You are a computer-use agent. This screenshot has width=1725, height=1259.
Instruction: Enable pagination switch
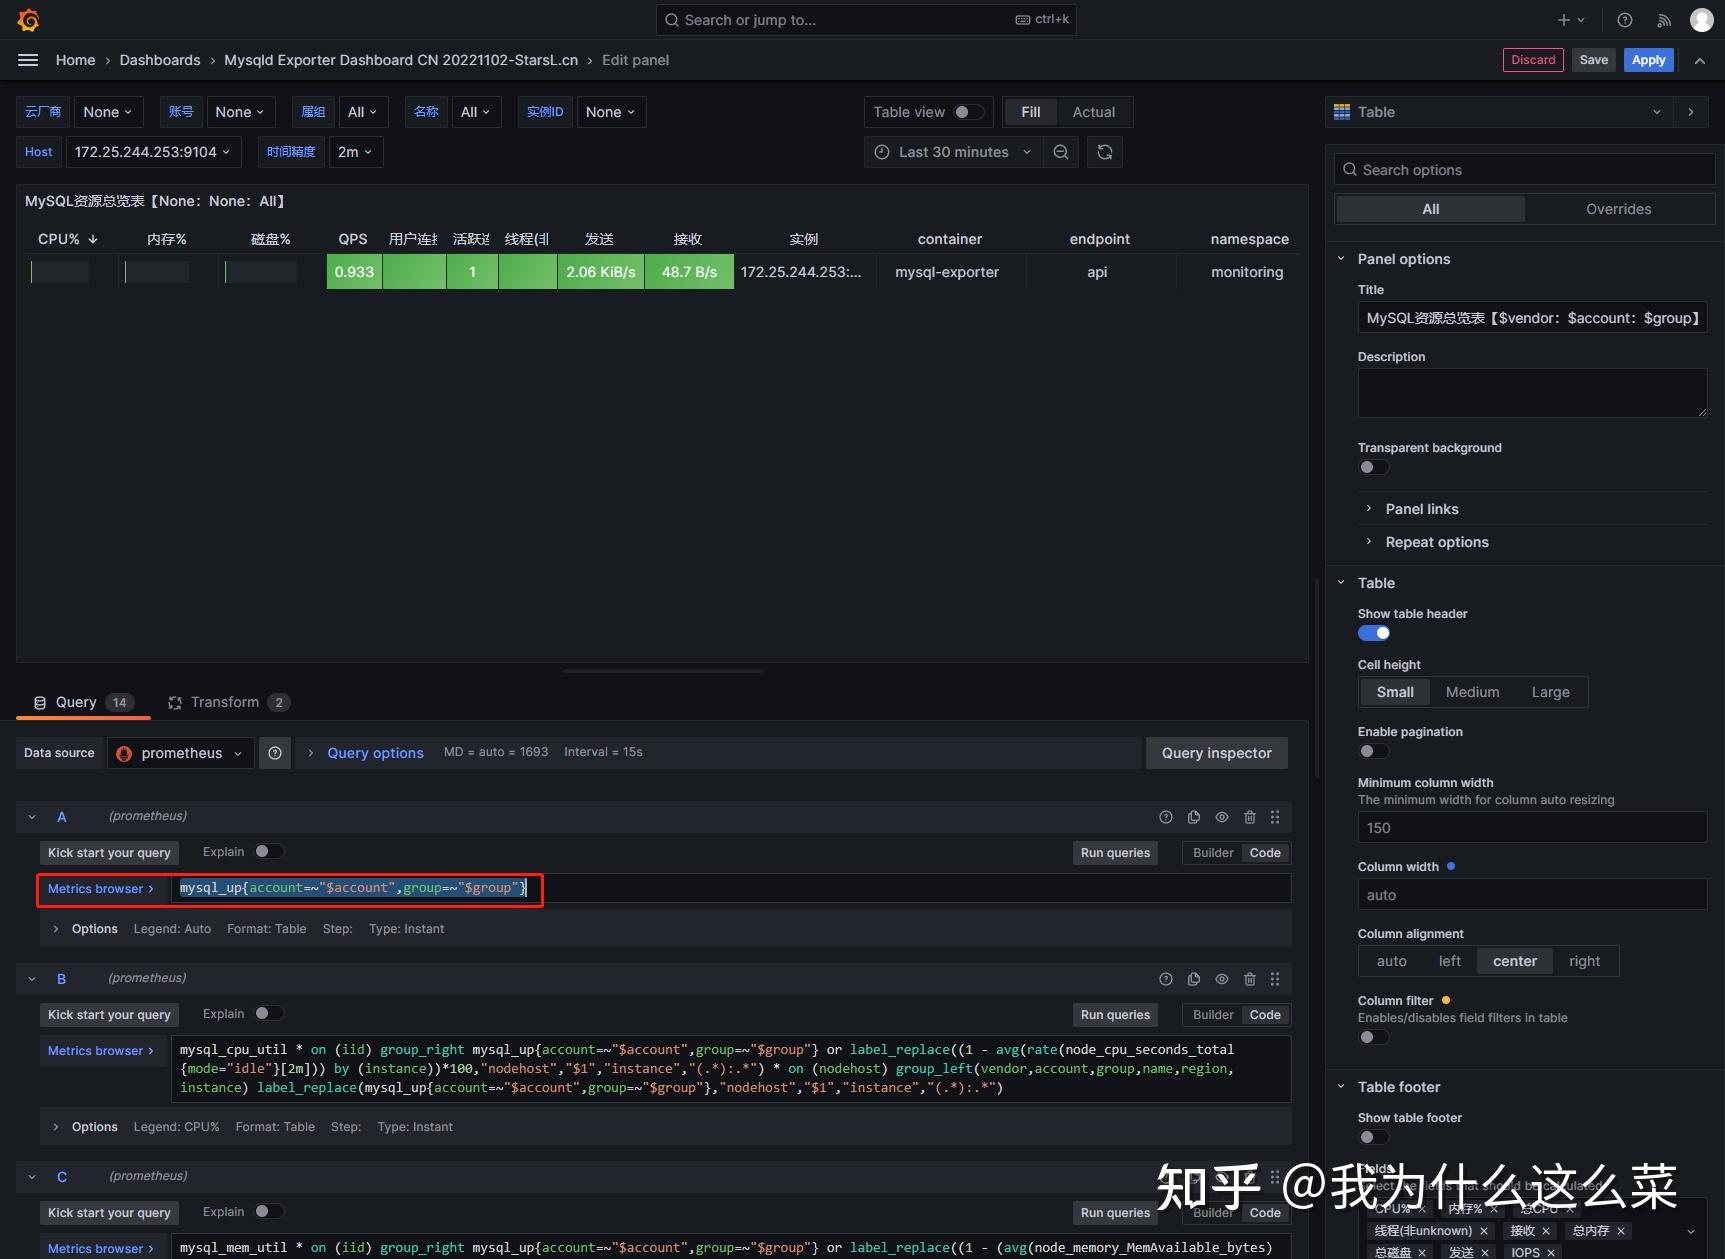click(x=1373, y=751)
